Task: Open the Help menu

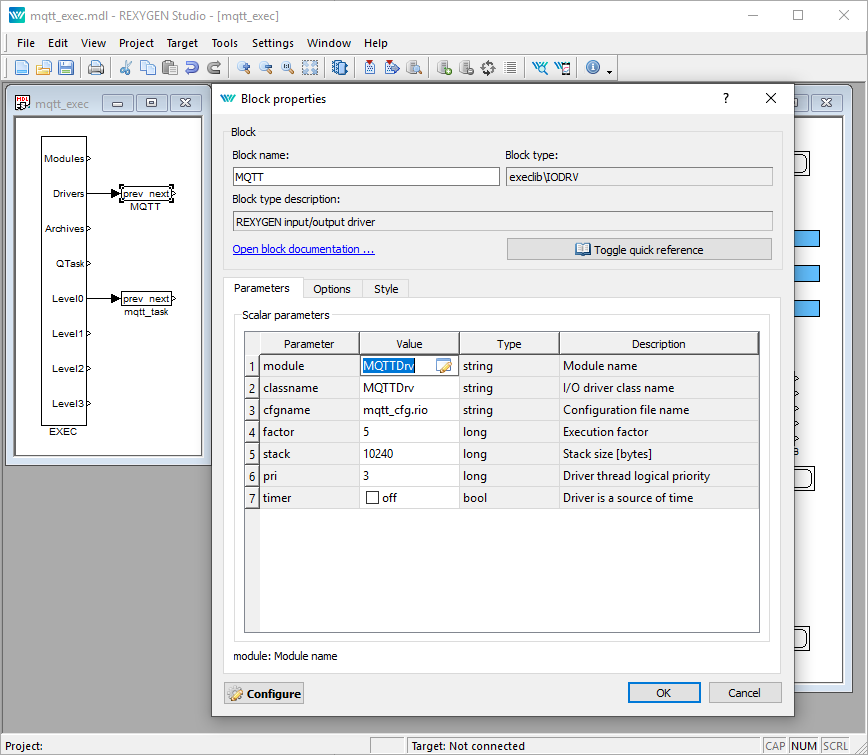Action: [x=376, y=43]
